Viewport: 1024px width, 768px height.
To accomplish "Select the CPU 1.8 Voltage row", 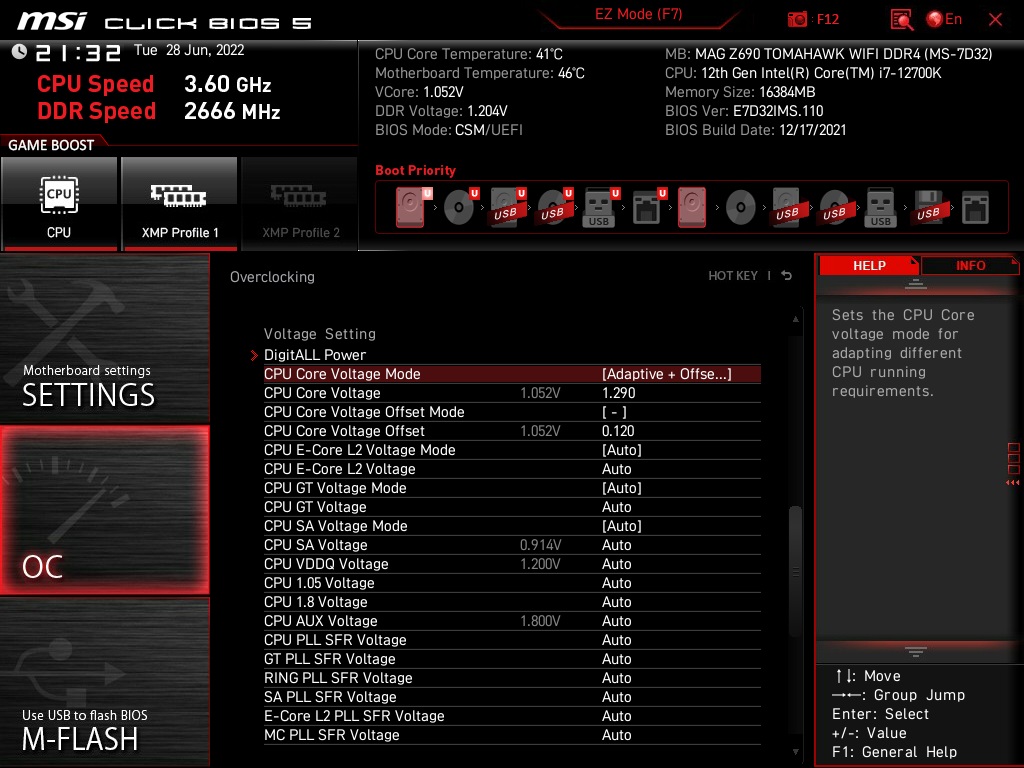I will tap(512, 601).
